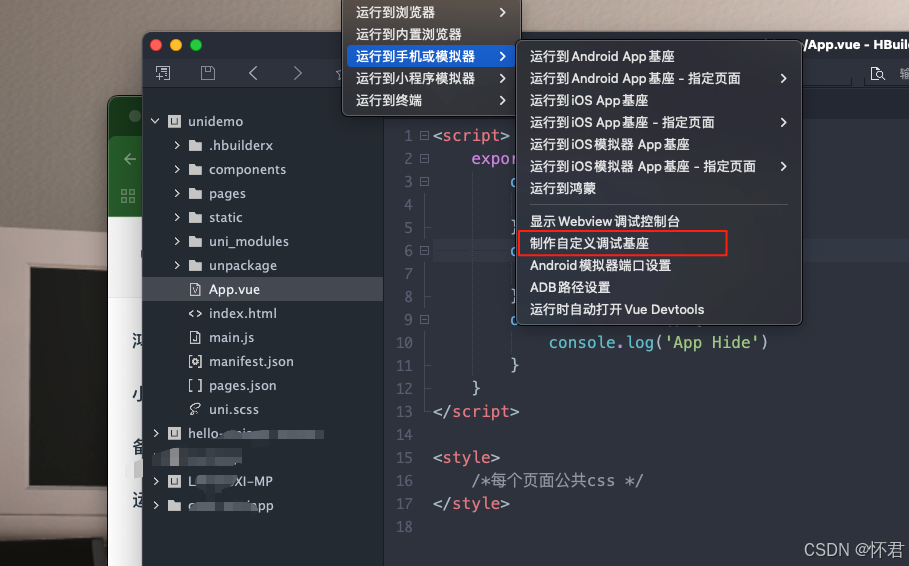Select App.vue in the project tree

pyautogui.click(x=263, y=289)
